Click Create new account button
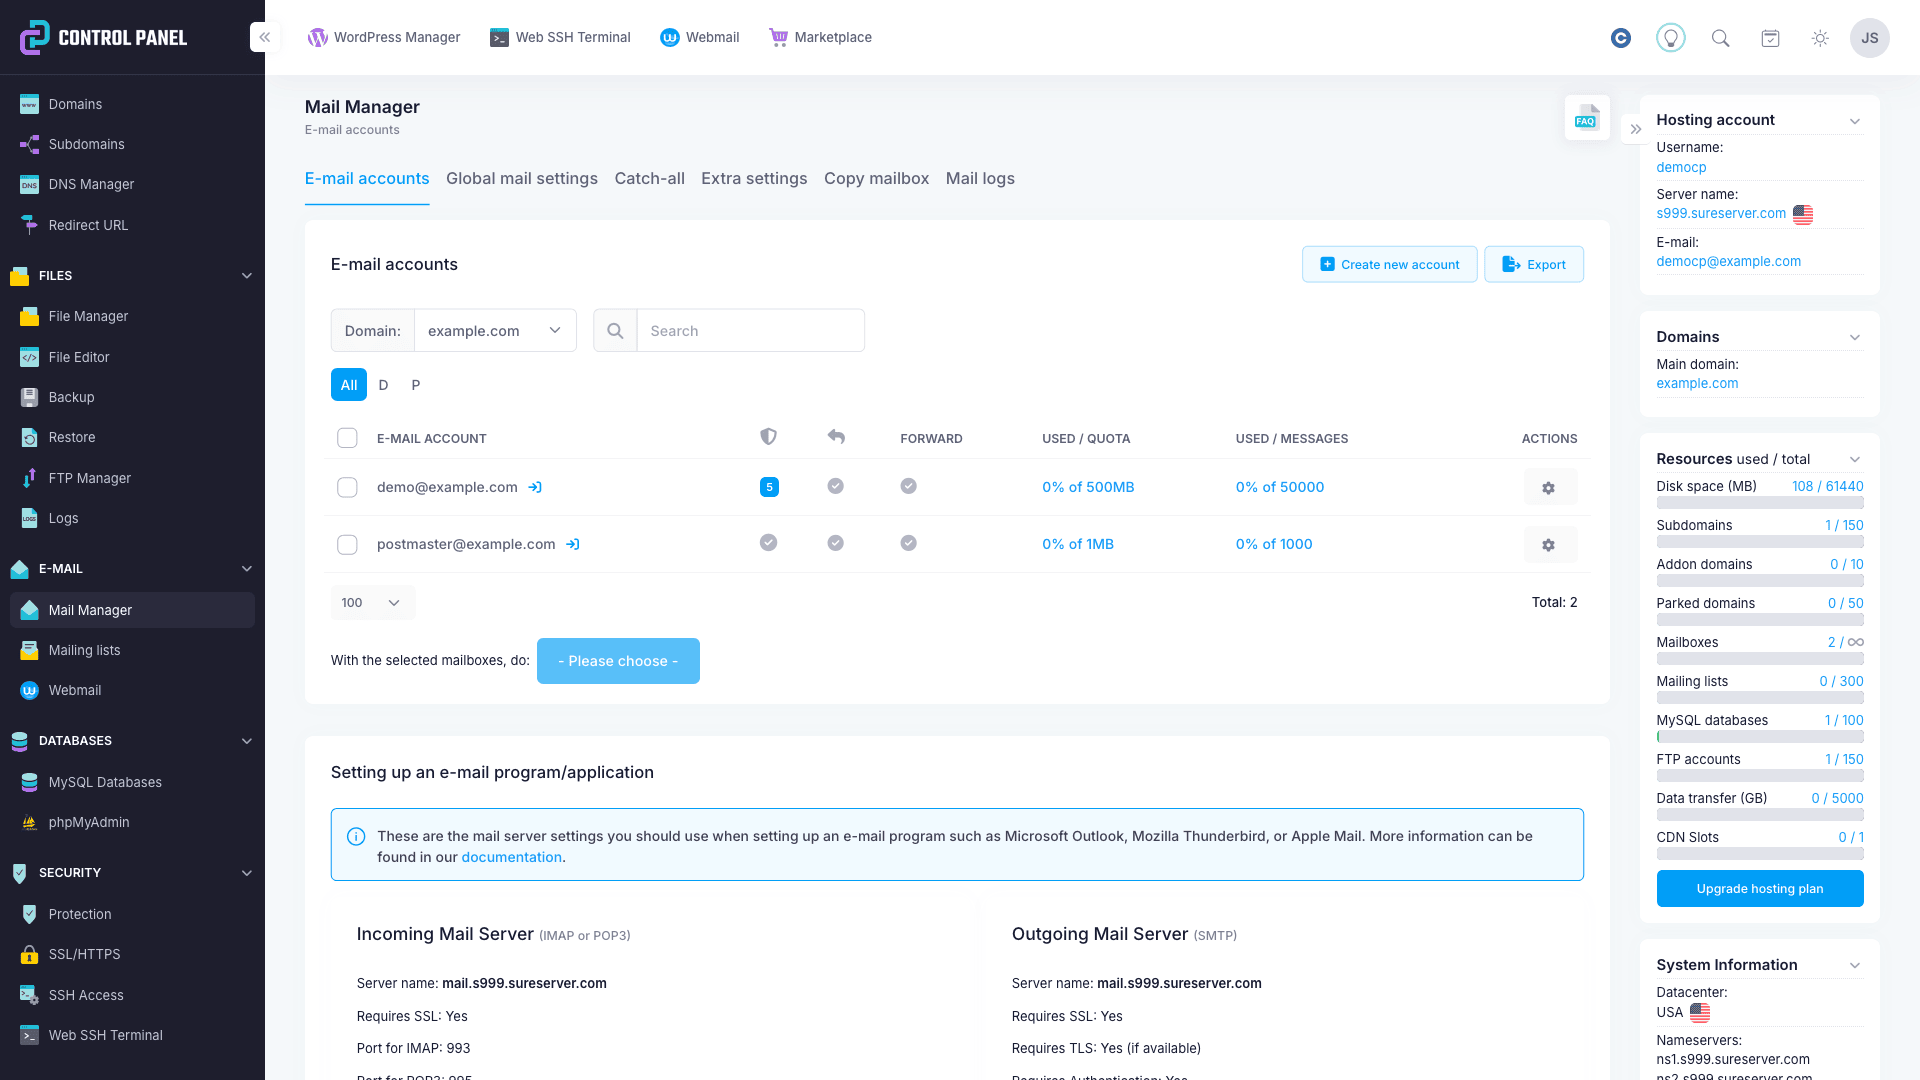The width and height of the screenshot is (1920, 1080). click(x=1389, y=265)
